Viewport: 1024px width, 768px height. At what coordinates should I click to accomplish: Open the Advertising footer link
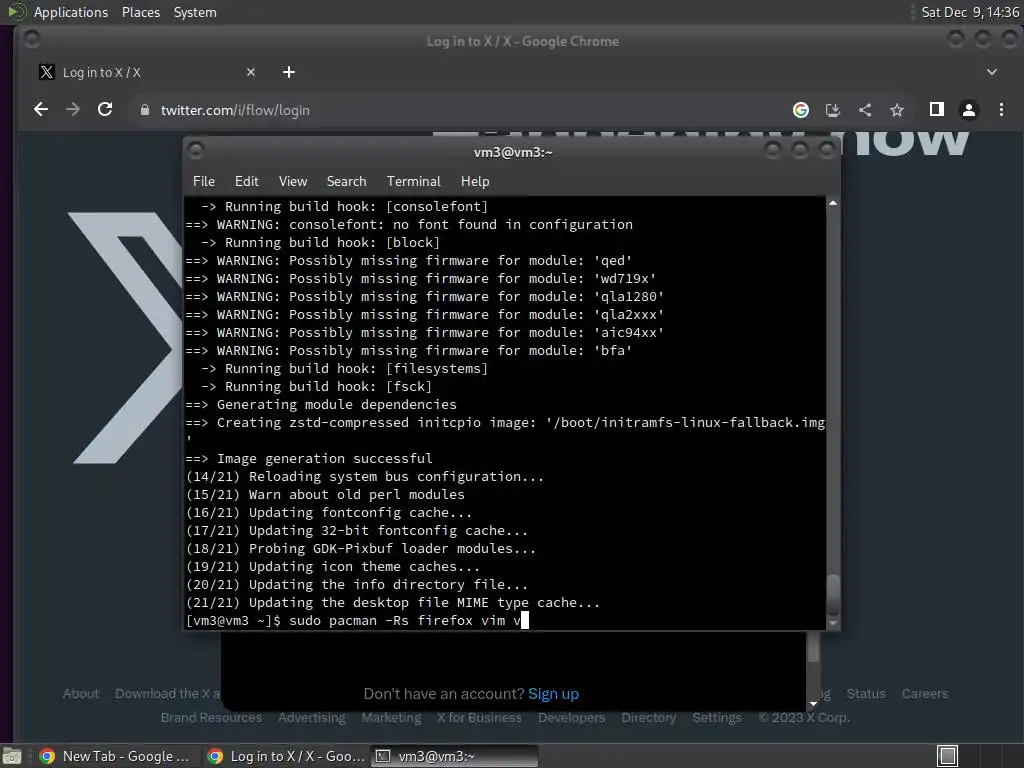312,717
